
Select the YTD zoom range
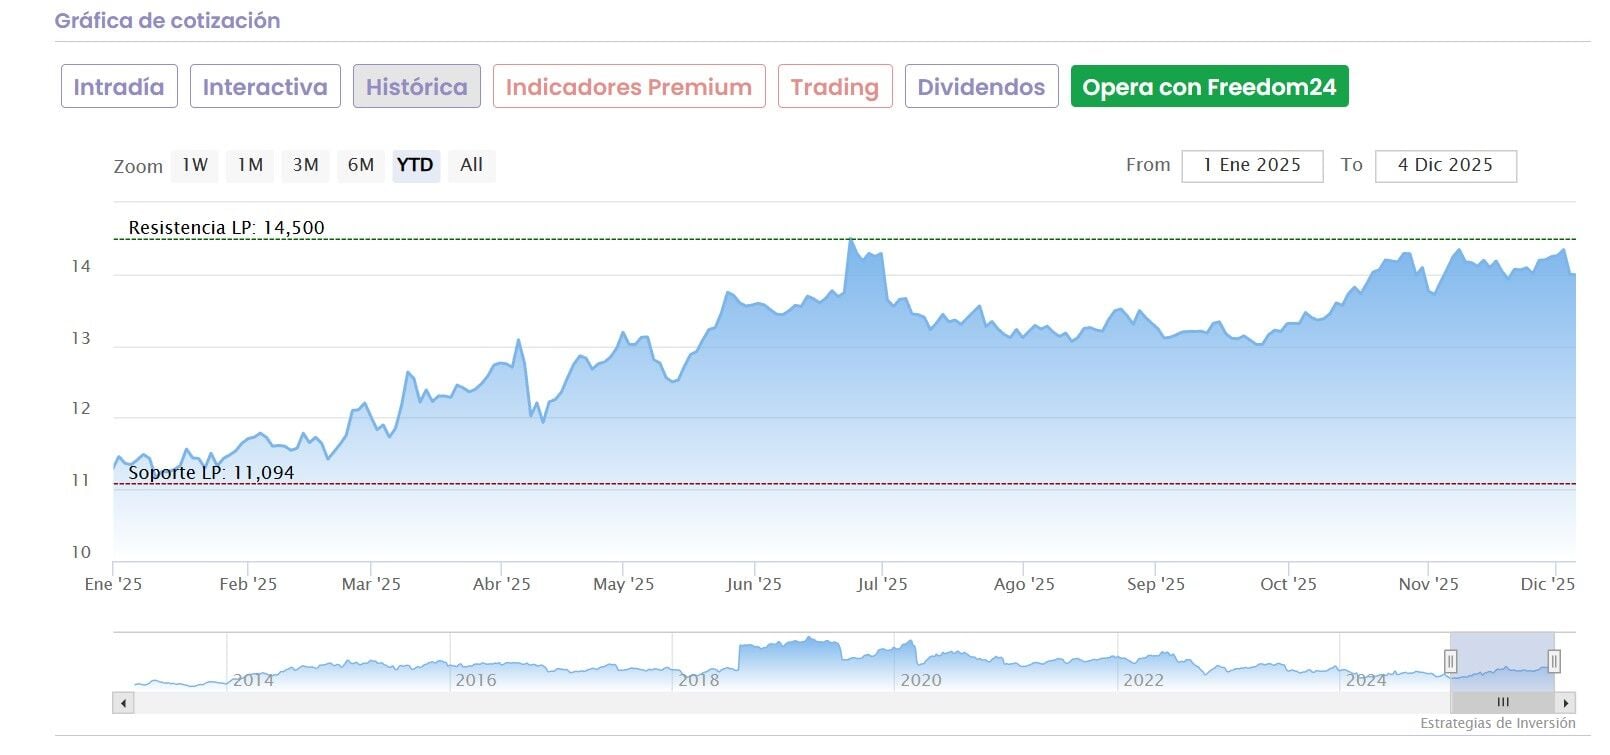(415, 165)
